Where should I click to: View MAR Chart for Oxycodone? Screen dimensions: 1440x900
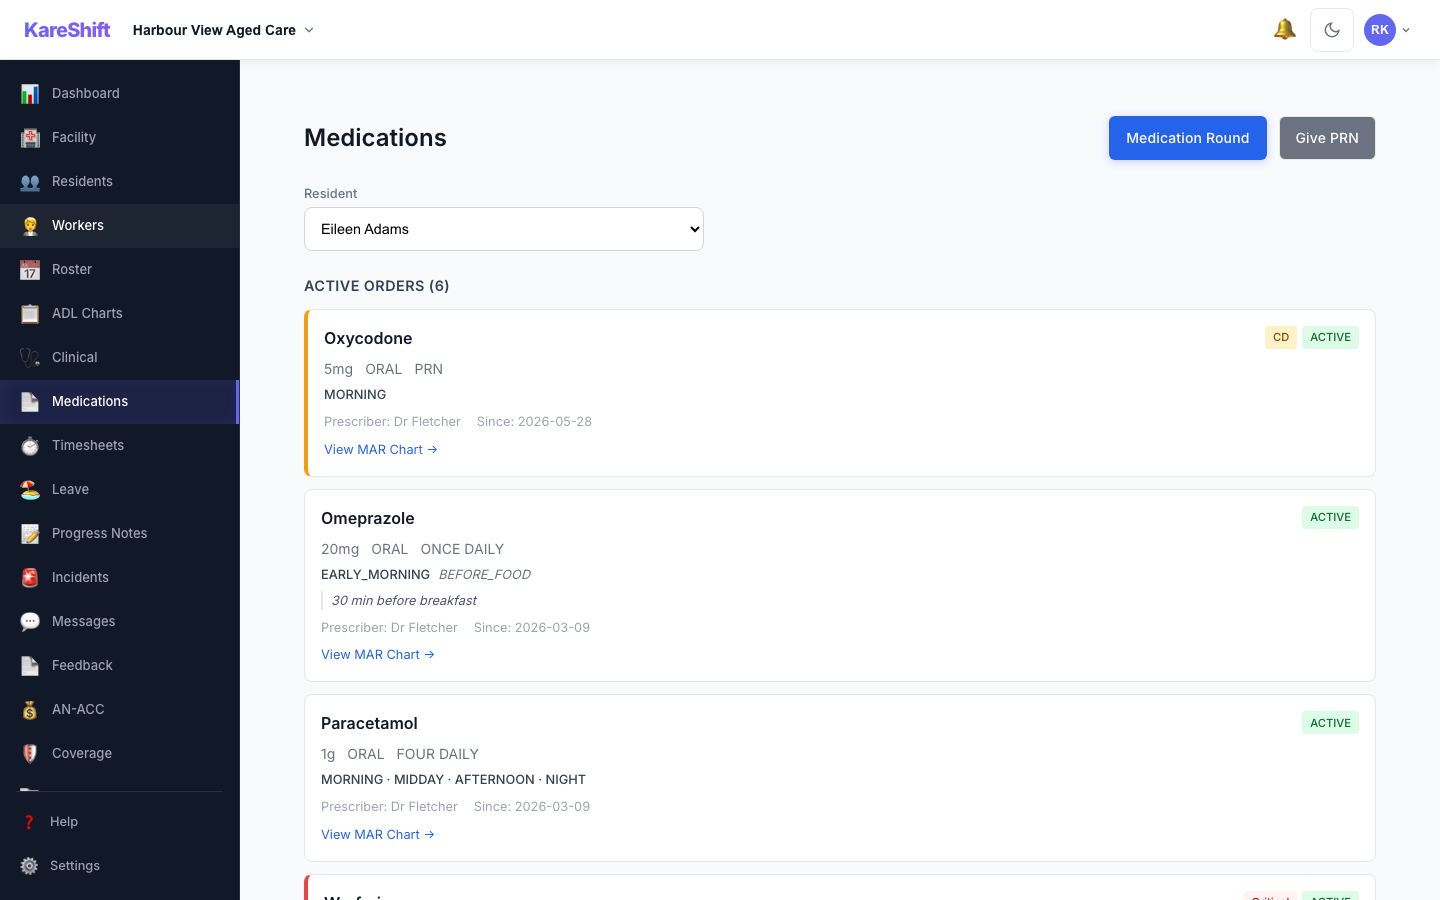(381, 450)
